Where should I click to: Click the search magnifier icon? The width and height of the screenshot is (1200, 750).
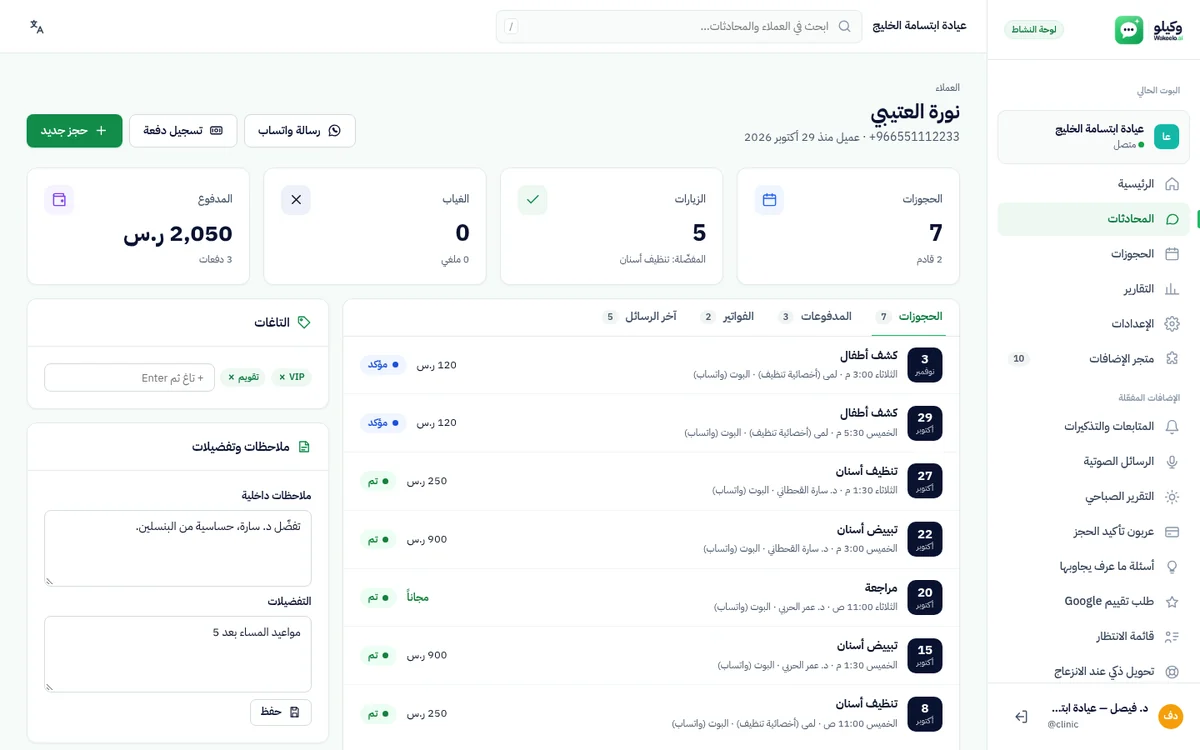point(844,27)
